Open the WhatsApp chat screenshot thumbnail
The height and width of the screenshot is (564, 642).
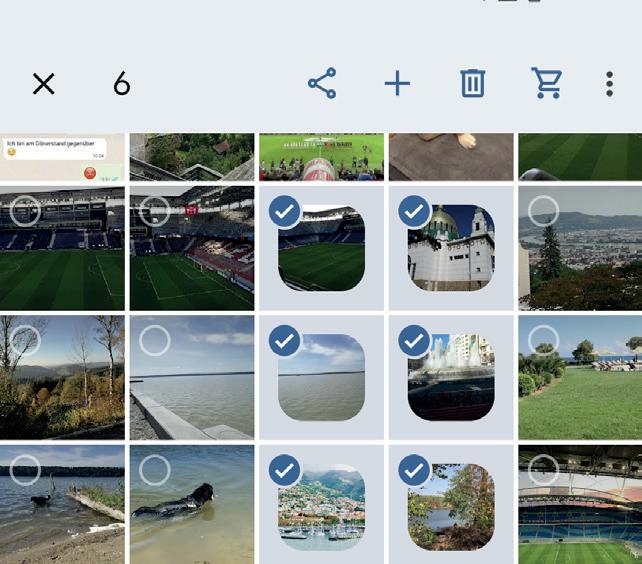[62, 157]
